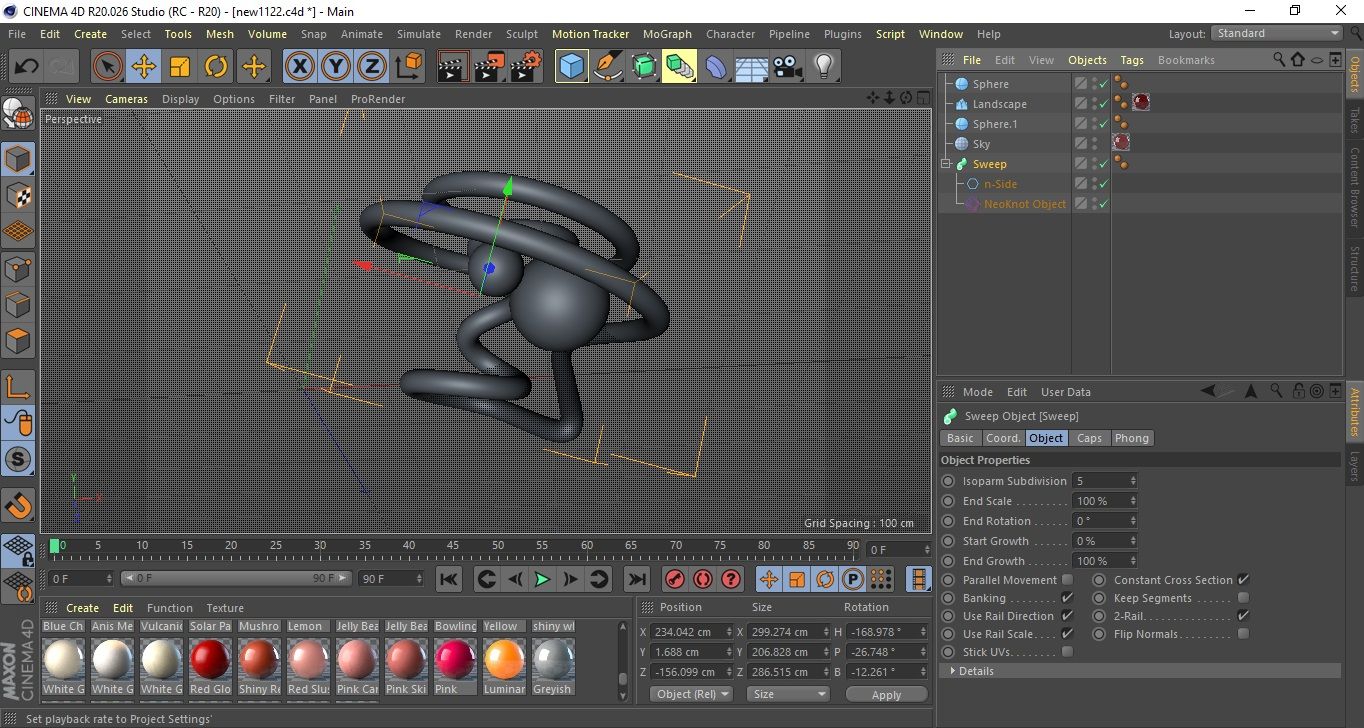Switch to the Caps tab
This screenshot has width=1364, height=728.
1089,438
